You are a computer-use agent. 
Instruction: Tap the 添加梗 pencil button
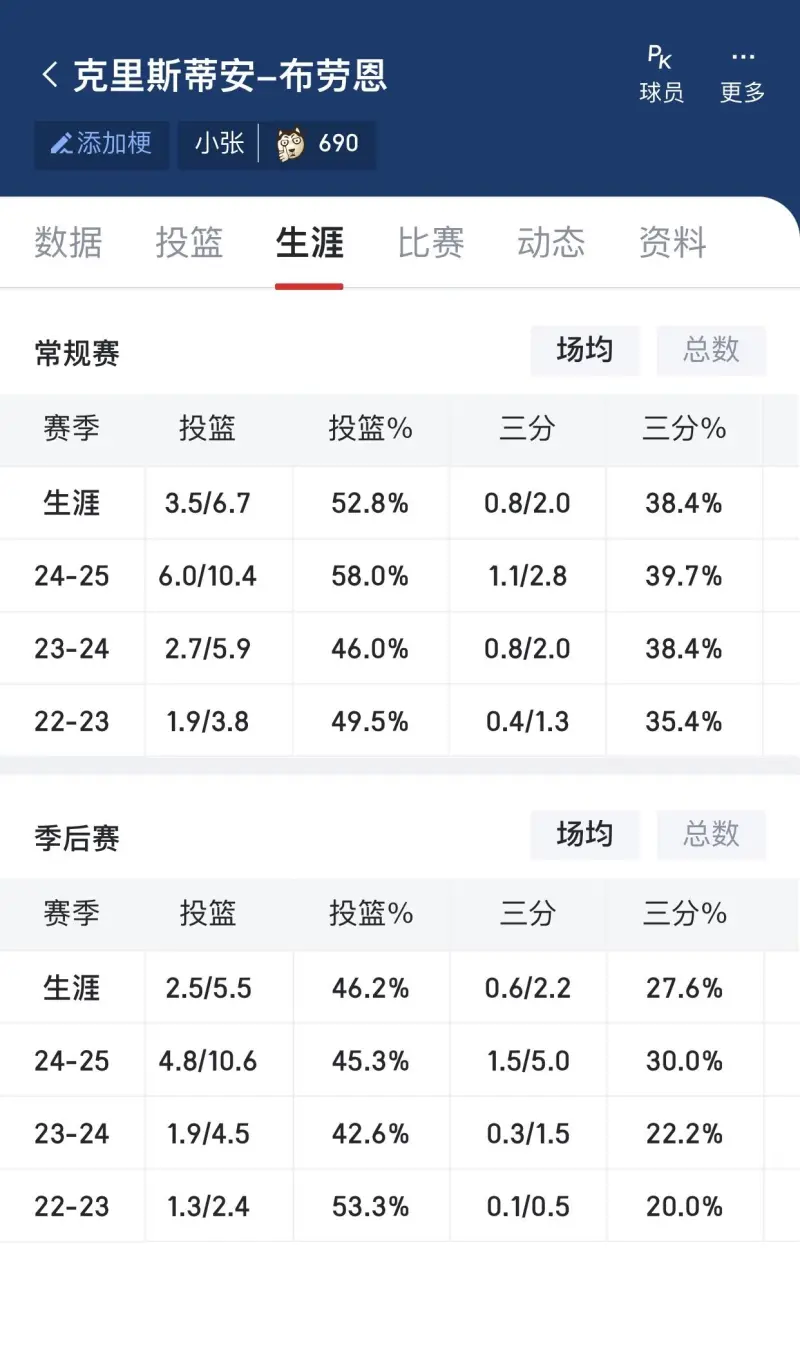102,144
